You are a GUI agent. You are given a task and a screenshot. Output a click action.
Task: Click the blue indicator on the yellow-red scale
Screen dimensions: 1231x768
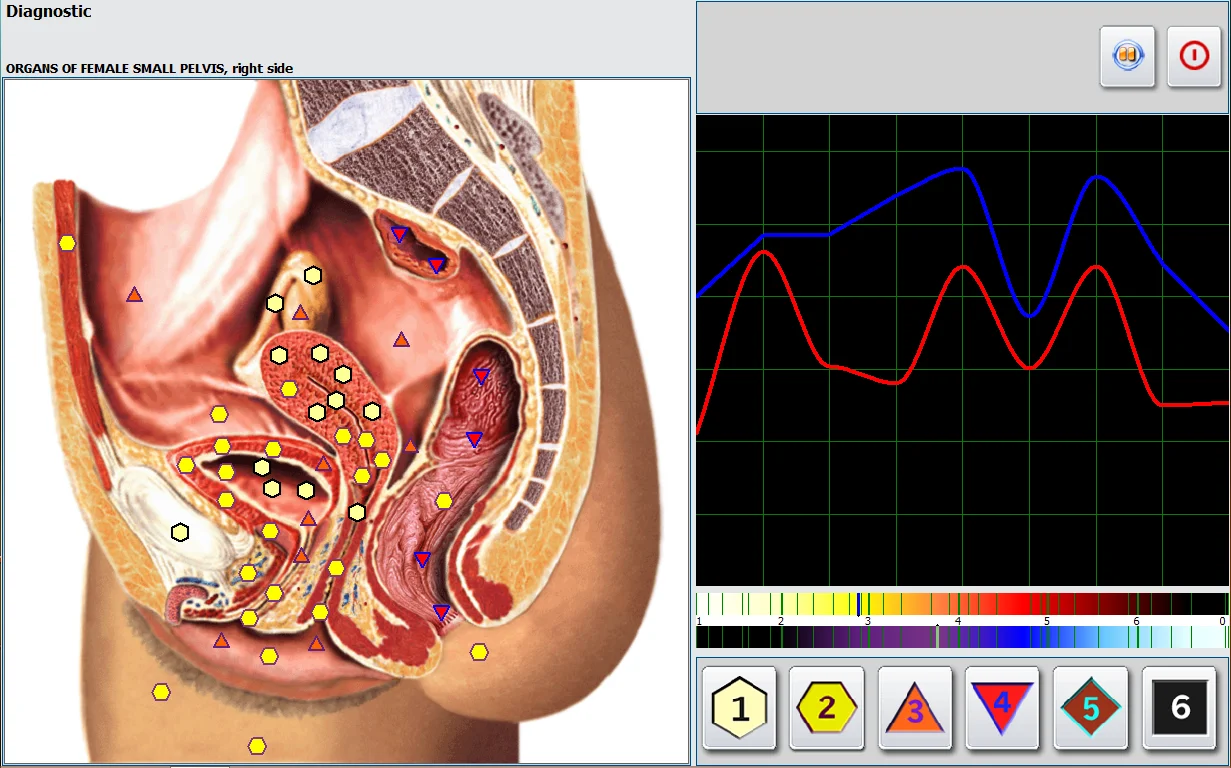(x=858, y=604)
